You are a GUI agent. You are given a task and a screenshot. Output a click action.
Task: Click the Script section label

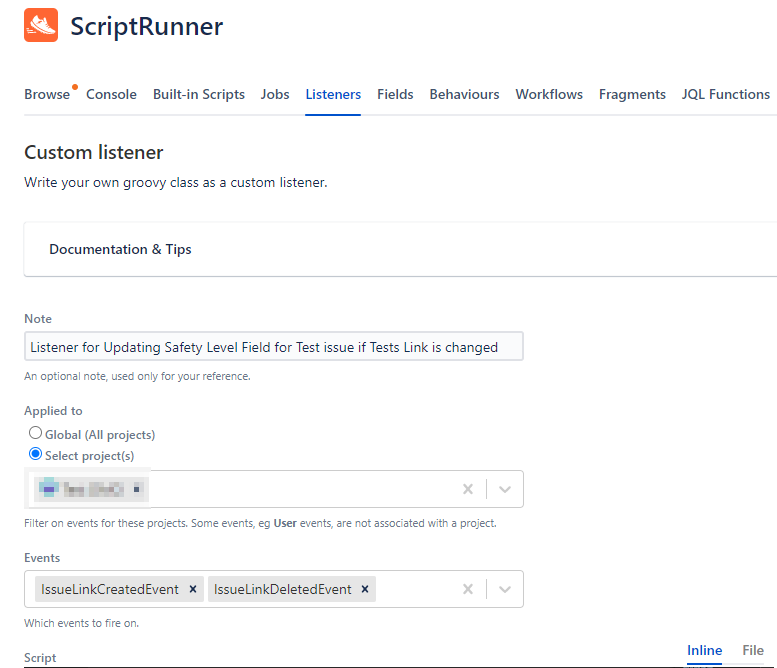click(x=40, y=658)
